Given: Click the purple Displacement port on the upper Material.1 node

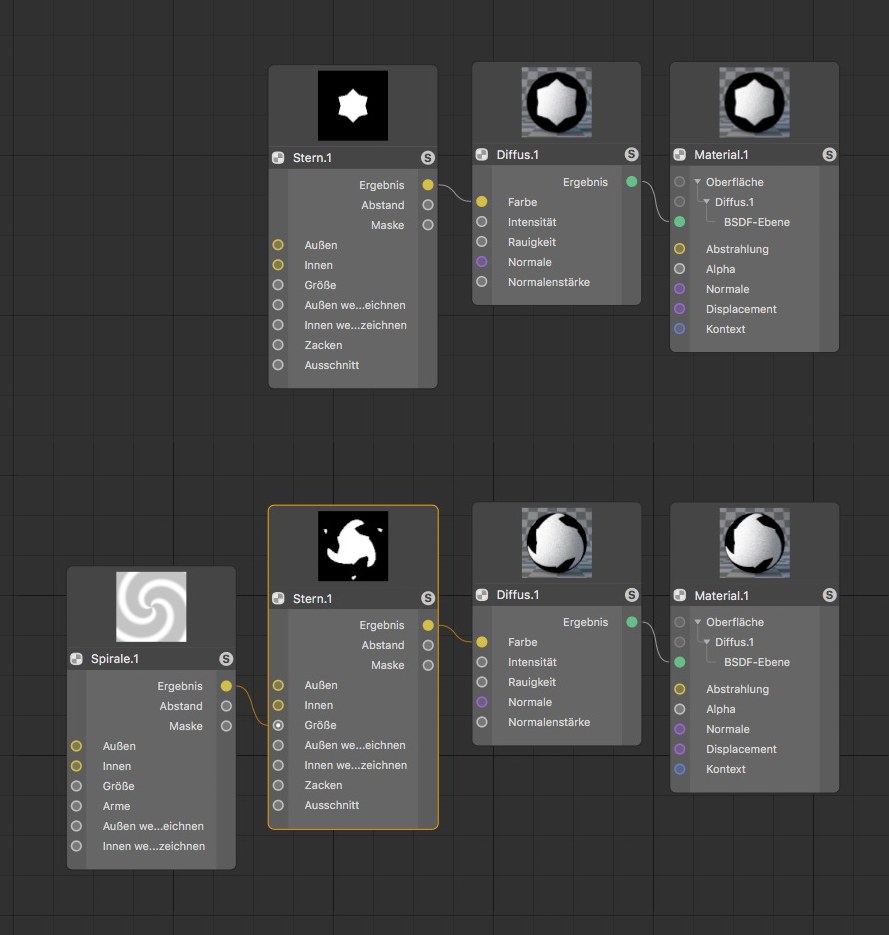Looking at the screenshot, I should click(679, 309).
